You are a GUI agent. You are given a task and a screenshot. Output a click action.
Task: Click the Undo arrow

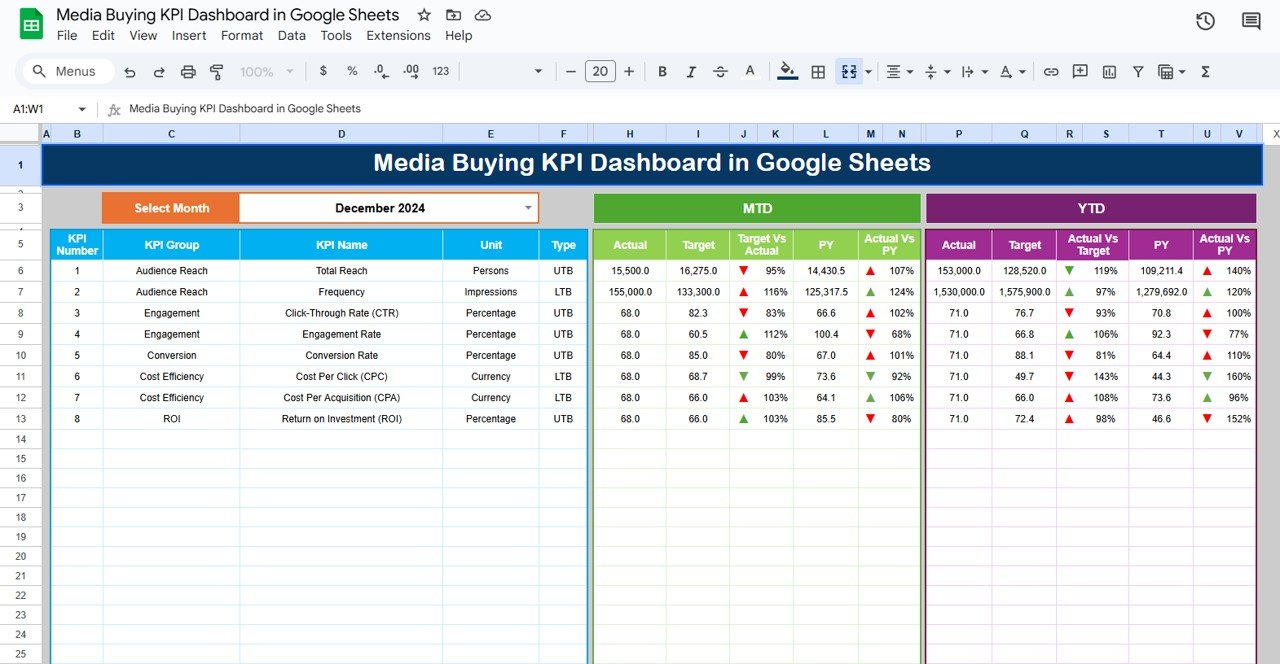pos(130,72)
